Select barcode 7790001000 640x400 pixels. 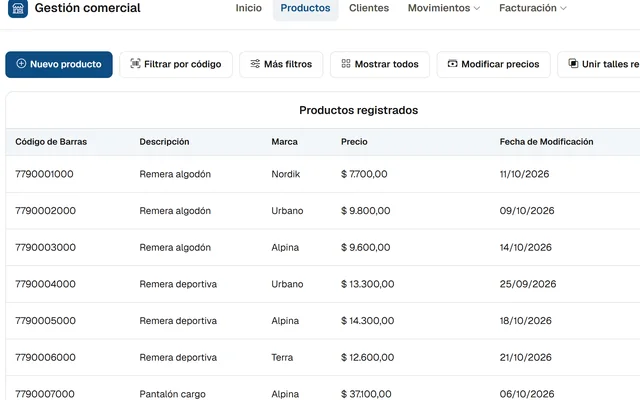click(44, 174)
